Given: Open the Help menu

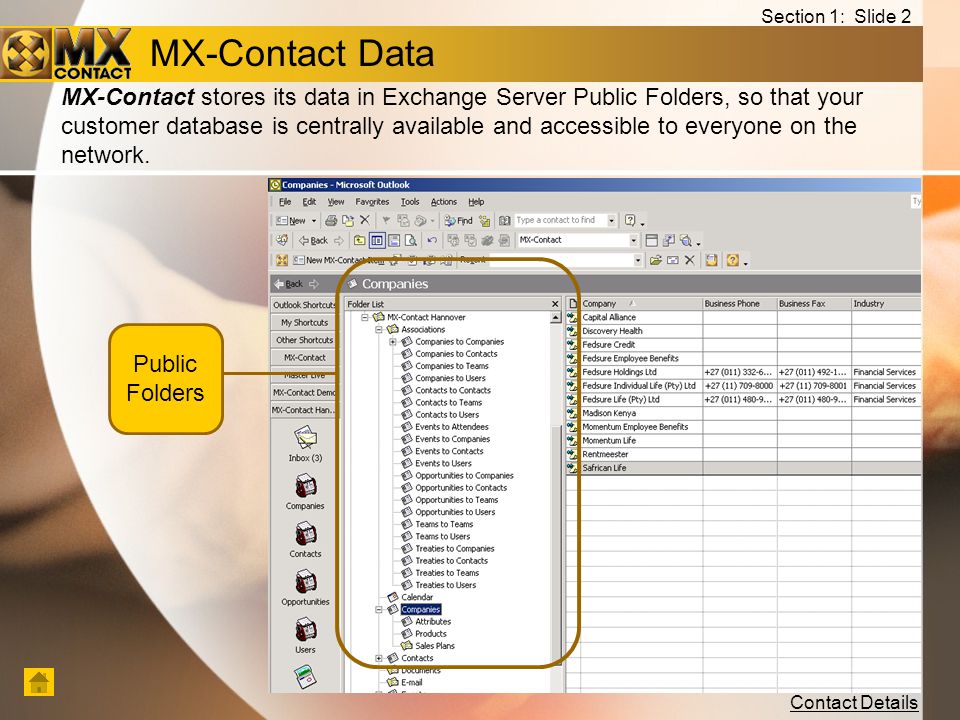Looking at the screenshot, I should [x=476, y=201].
